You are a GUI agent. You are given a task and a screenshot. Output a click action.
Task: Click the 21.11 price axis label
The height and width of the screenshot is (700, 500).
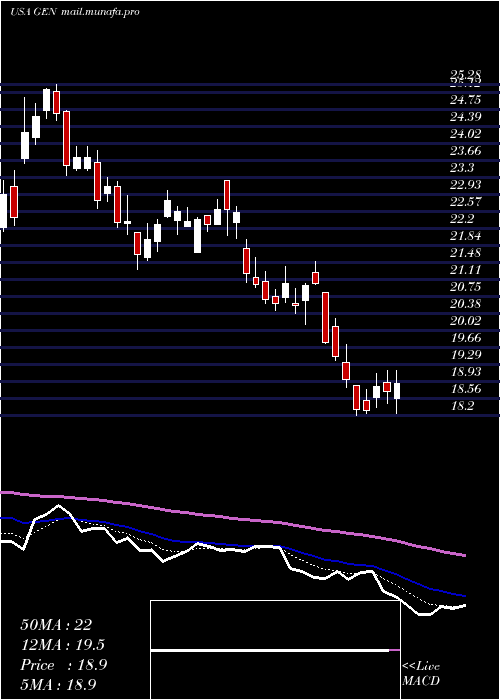(466, 270)
